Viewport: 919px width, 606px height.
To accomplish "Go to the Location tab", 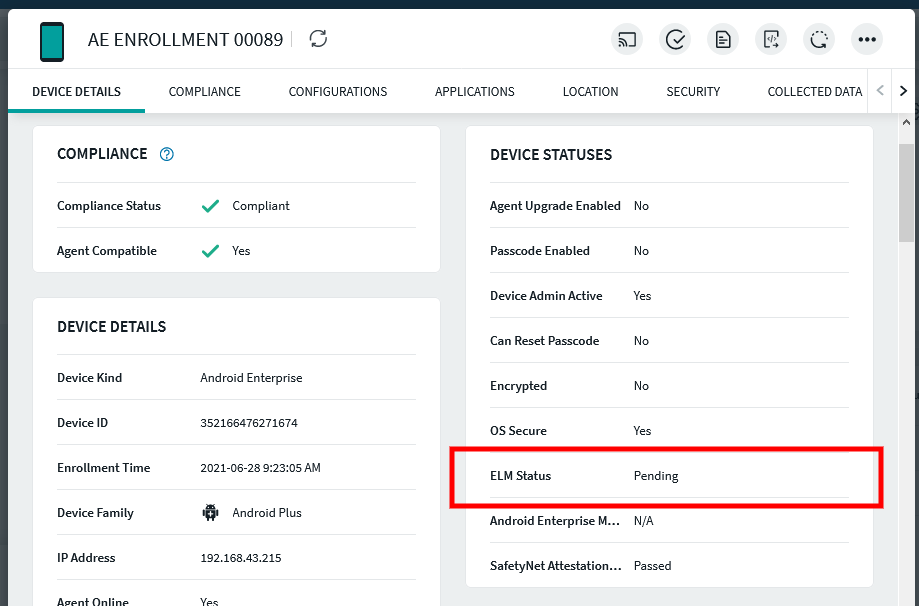I will 590,92.
